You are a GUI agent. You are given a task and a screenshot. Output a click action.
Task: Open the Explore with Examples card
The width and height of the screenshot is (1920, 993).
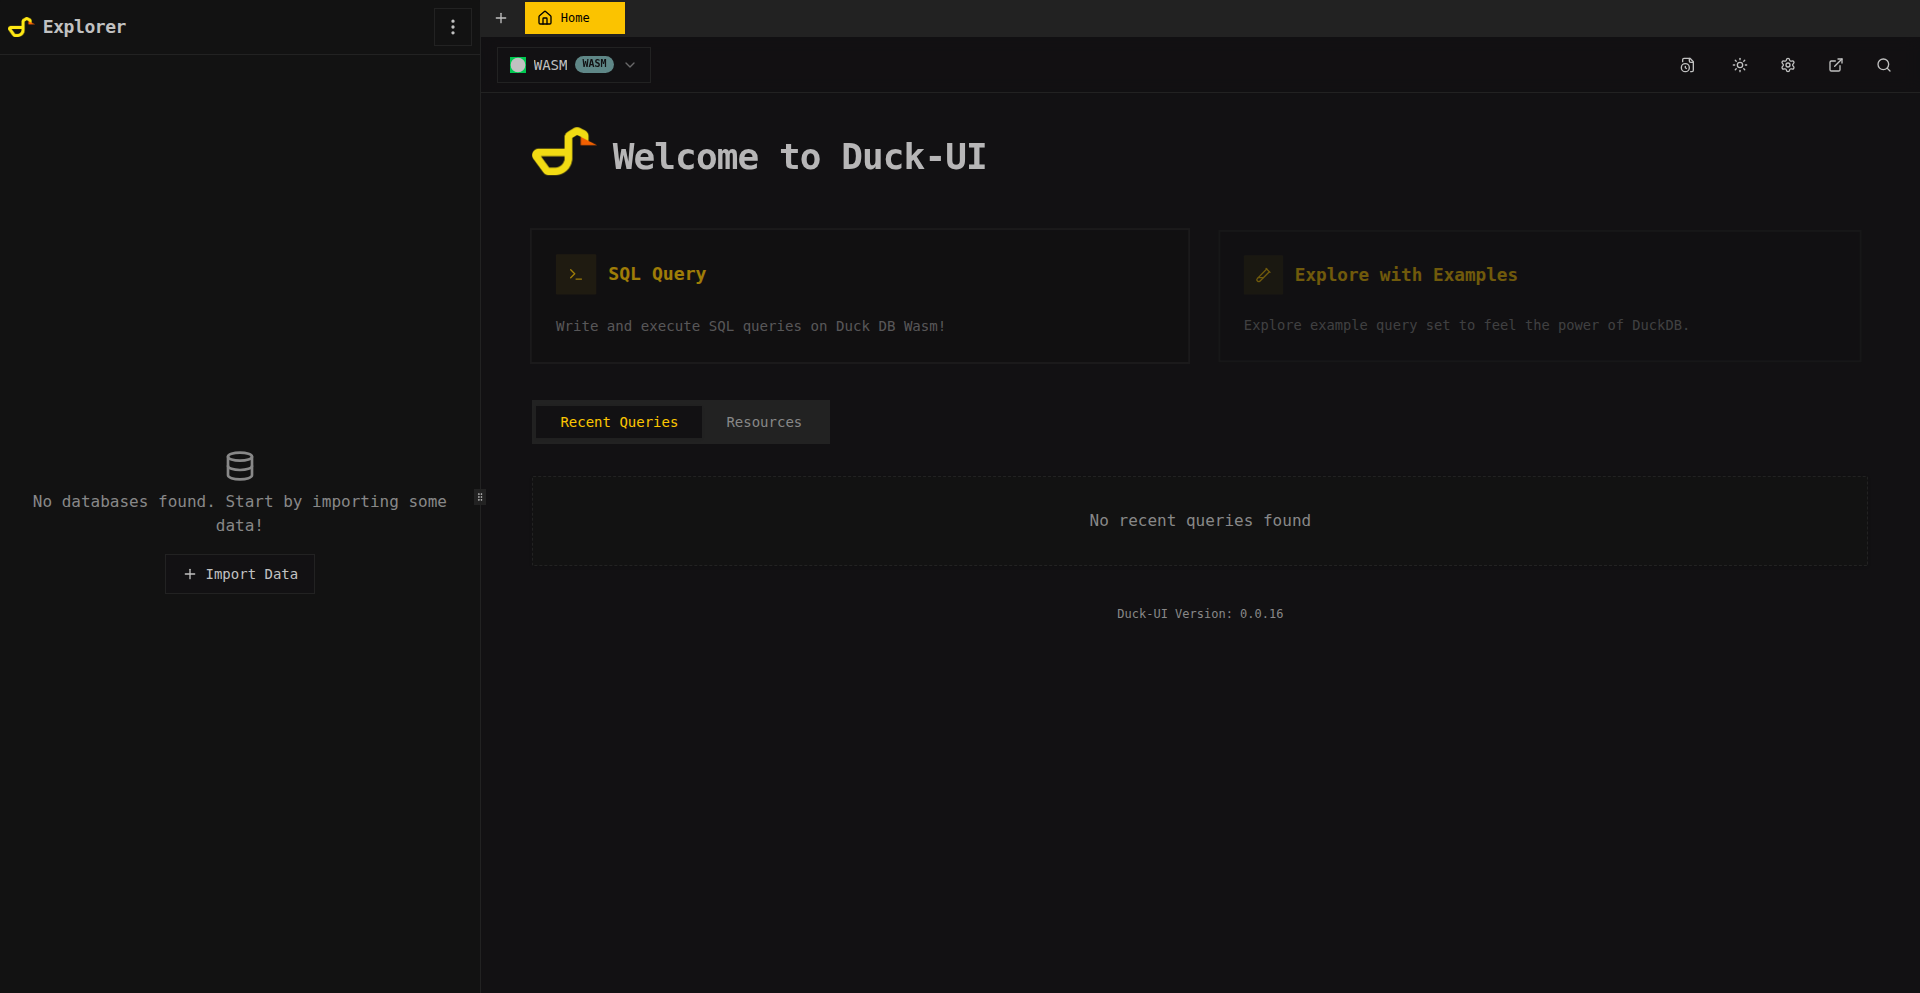[1540, 296]
